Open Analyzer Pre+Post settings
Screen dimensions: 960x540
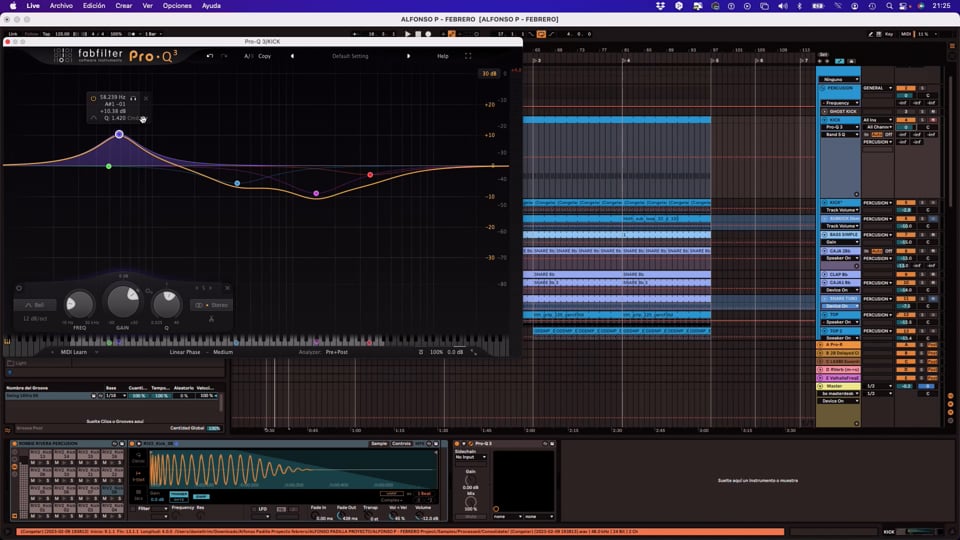(337, 352)
